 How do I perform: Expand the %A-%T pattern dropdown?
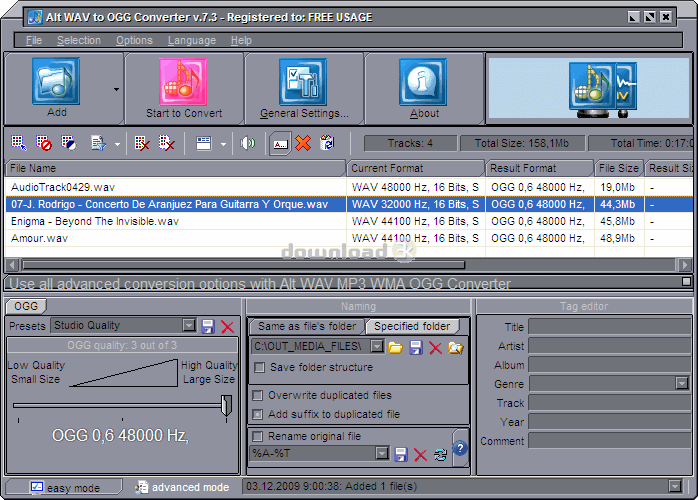click(381, 453)
